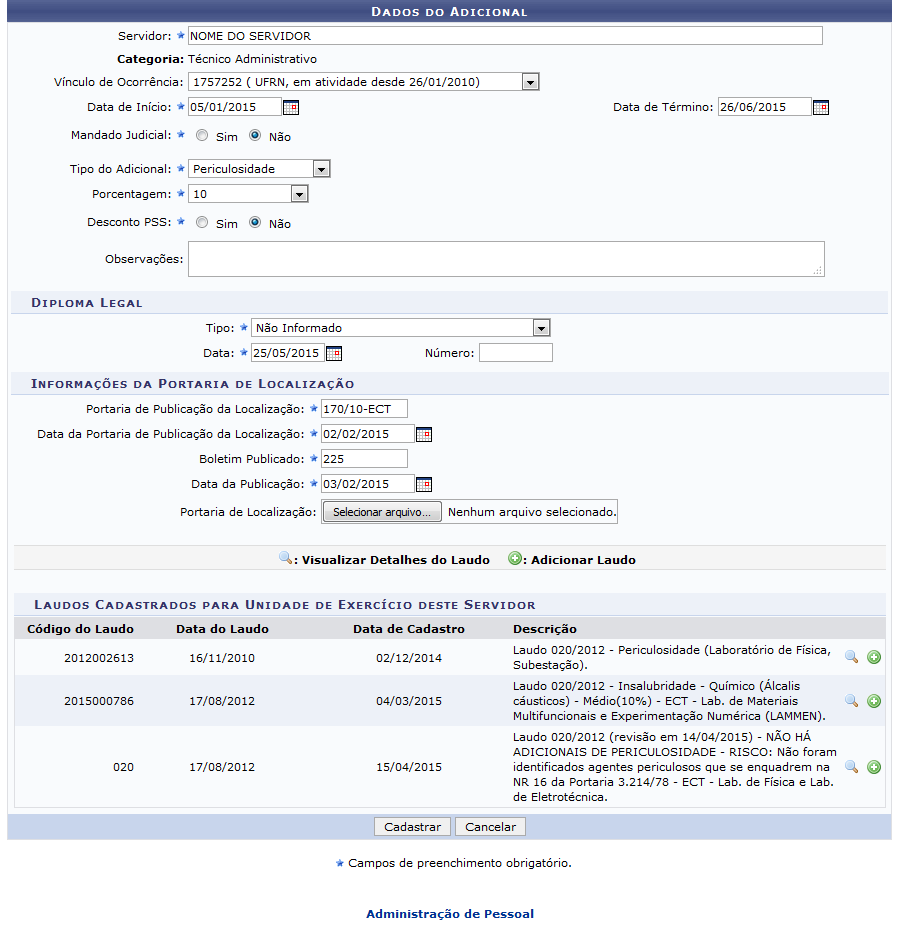
Task: View details of laudo code 020
Action: point(851,767)
